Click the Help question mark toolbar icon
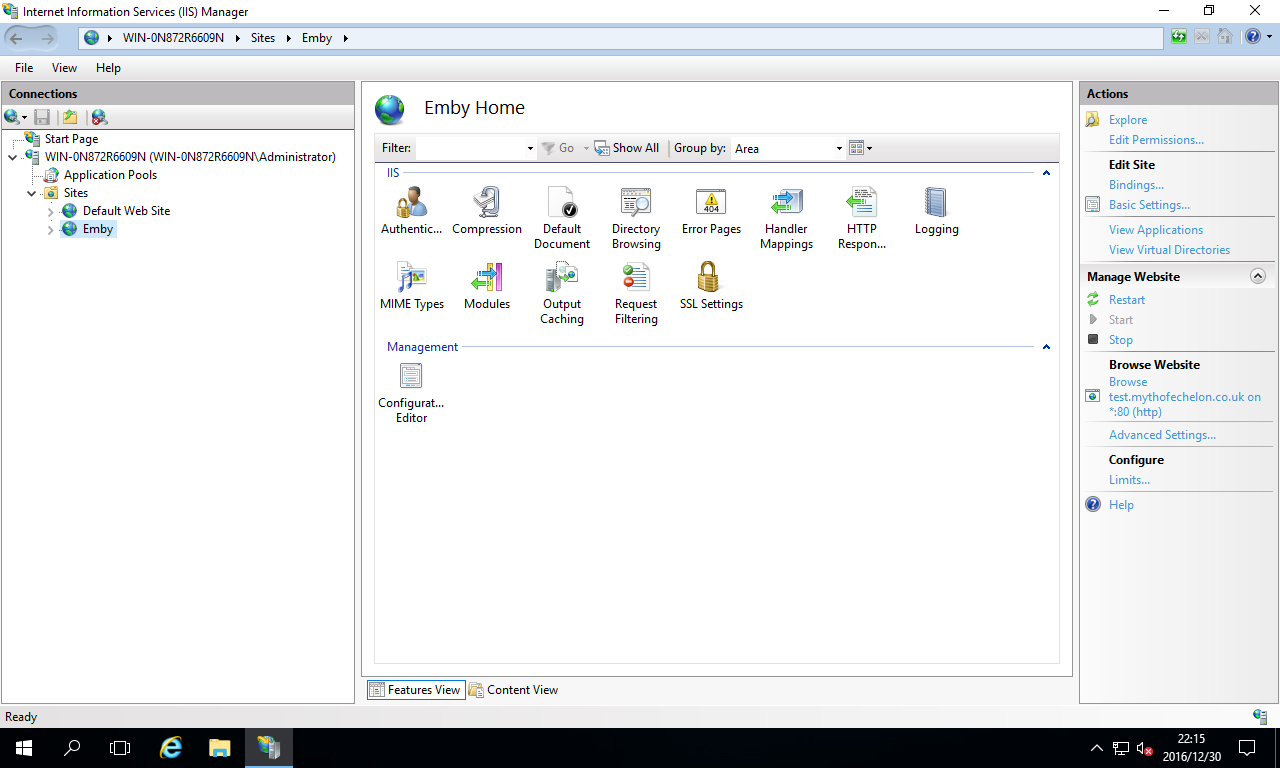 [1251, 37]
